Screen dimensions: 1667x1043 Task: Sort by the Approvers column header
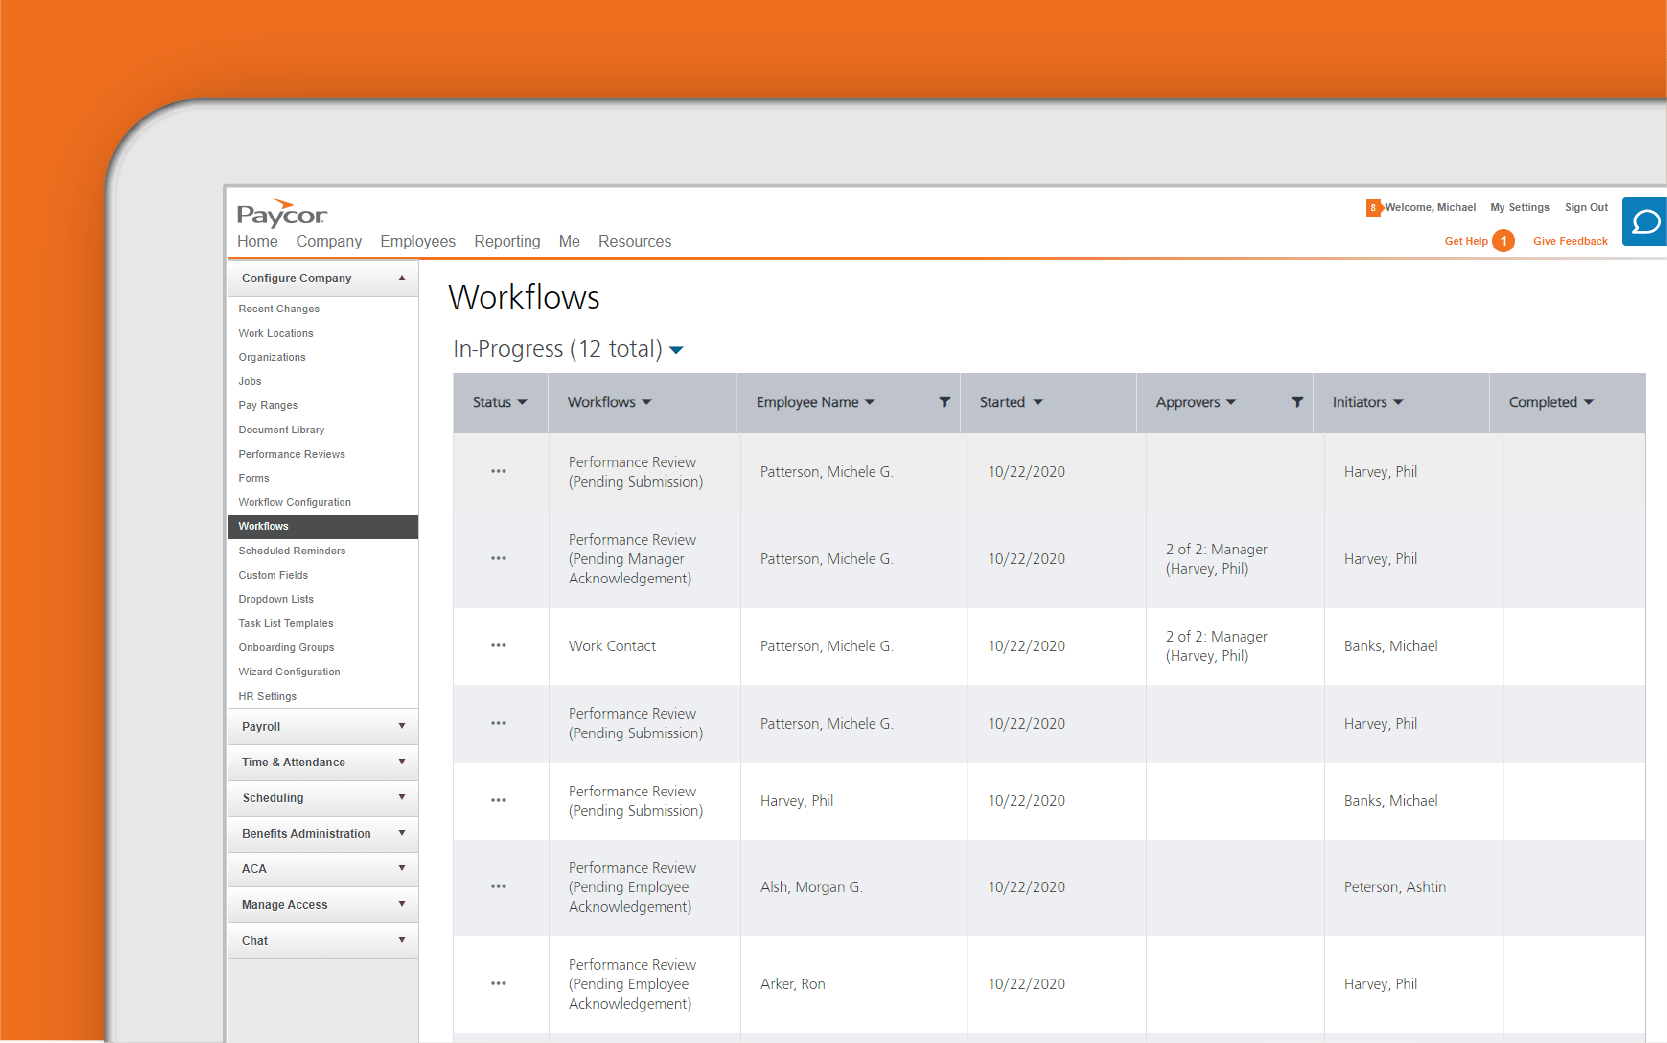1196,402
